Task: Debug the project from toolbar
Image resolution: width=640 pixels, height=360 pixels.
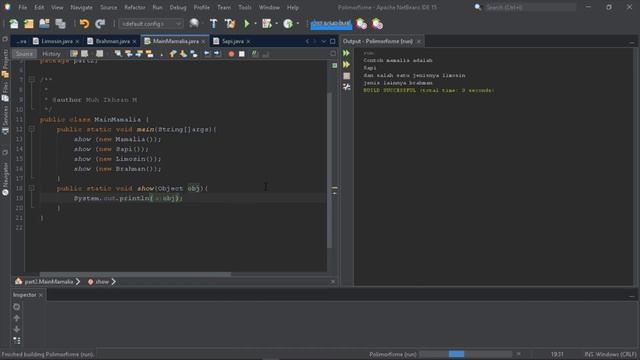Action: point(267,24)
